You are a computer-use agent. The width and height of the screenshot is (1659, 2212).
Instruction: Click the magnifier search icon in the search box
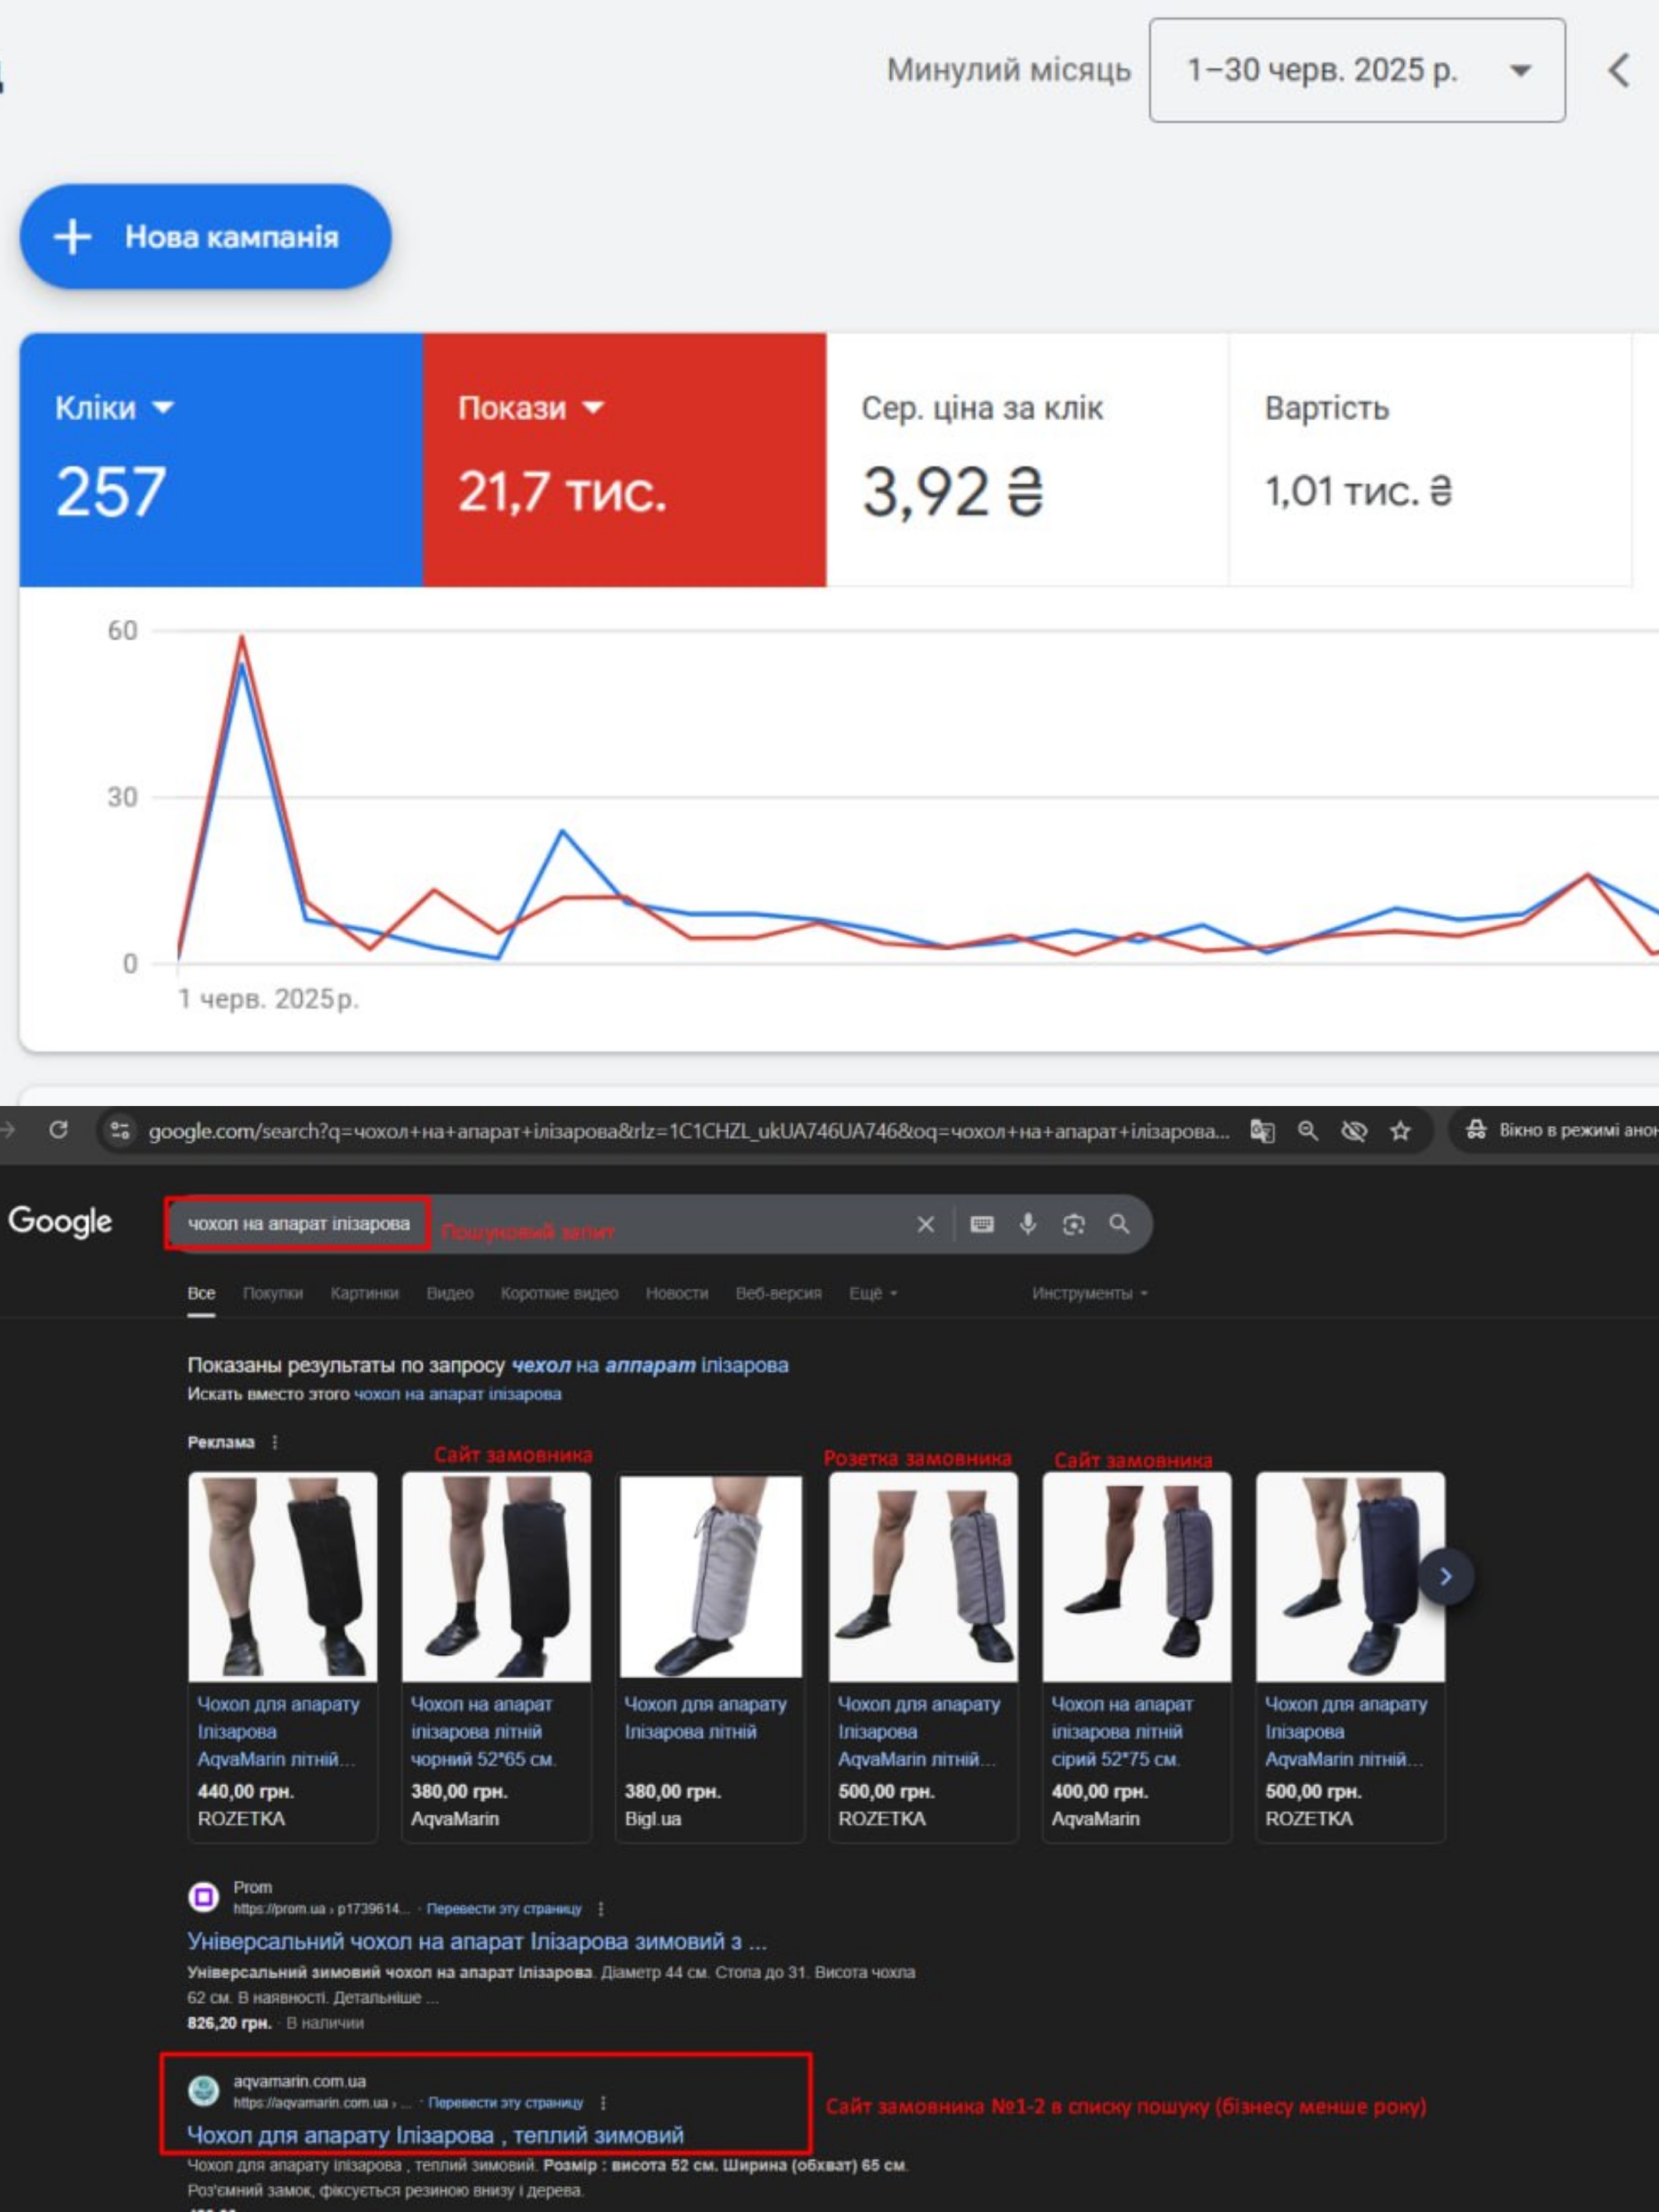click(1119, 1224)
